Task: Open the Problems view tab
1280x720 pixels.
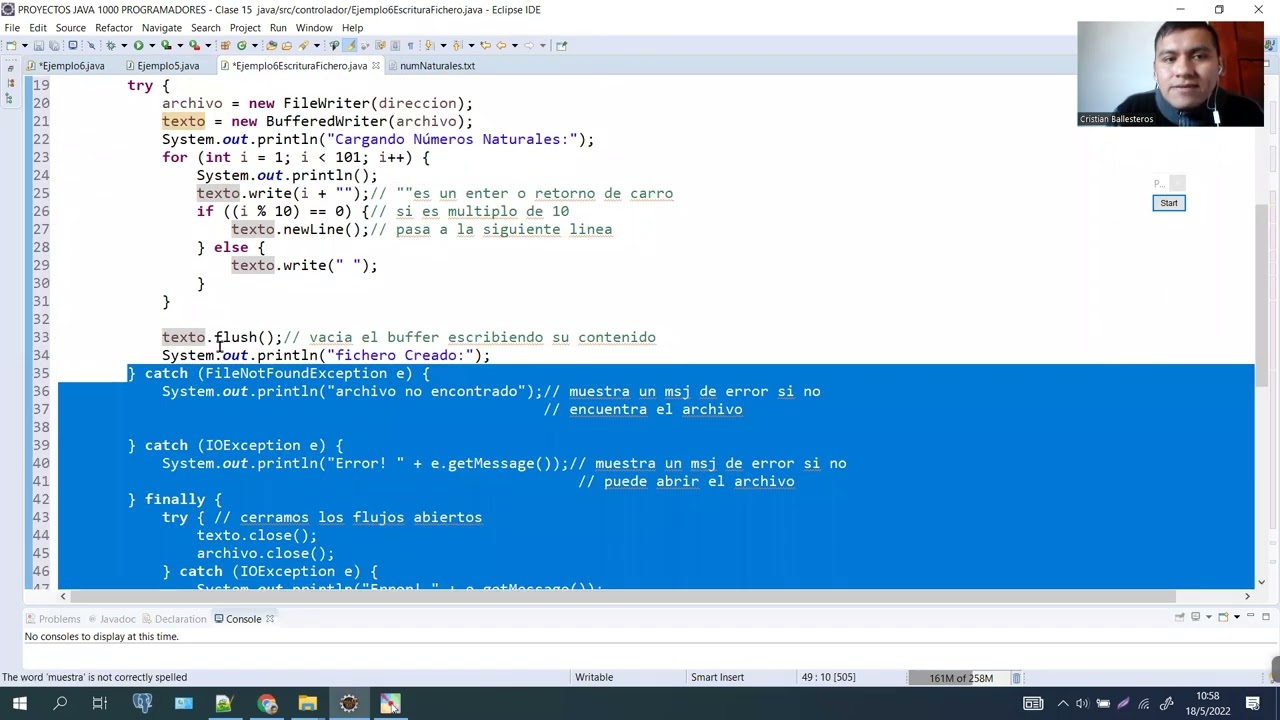Action: pyautogui.click(x=52, y=619)
